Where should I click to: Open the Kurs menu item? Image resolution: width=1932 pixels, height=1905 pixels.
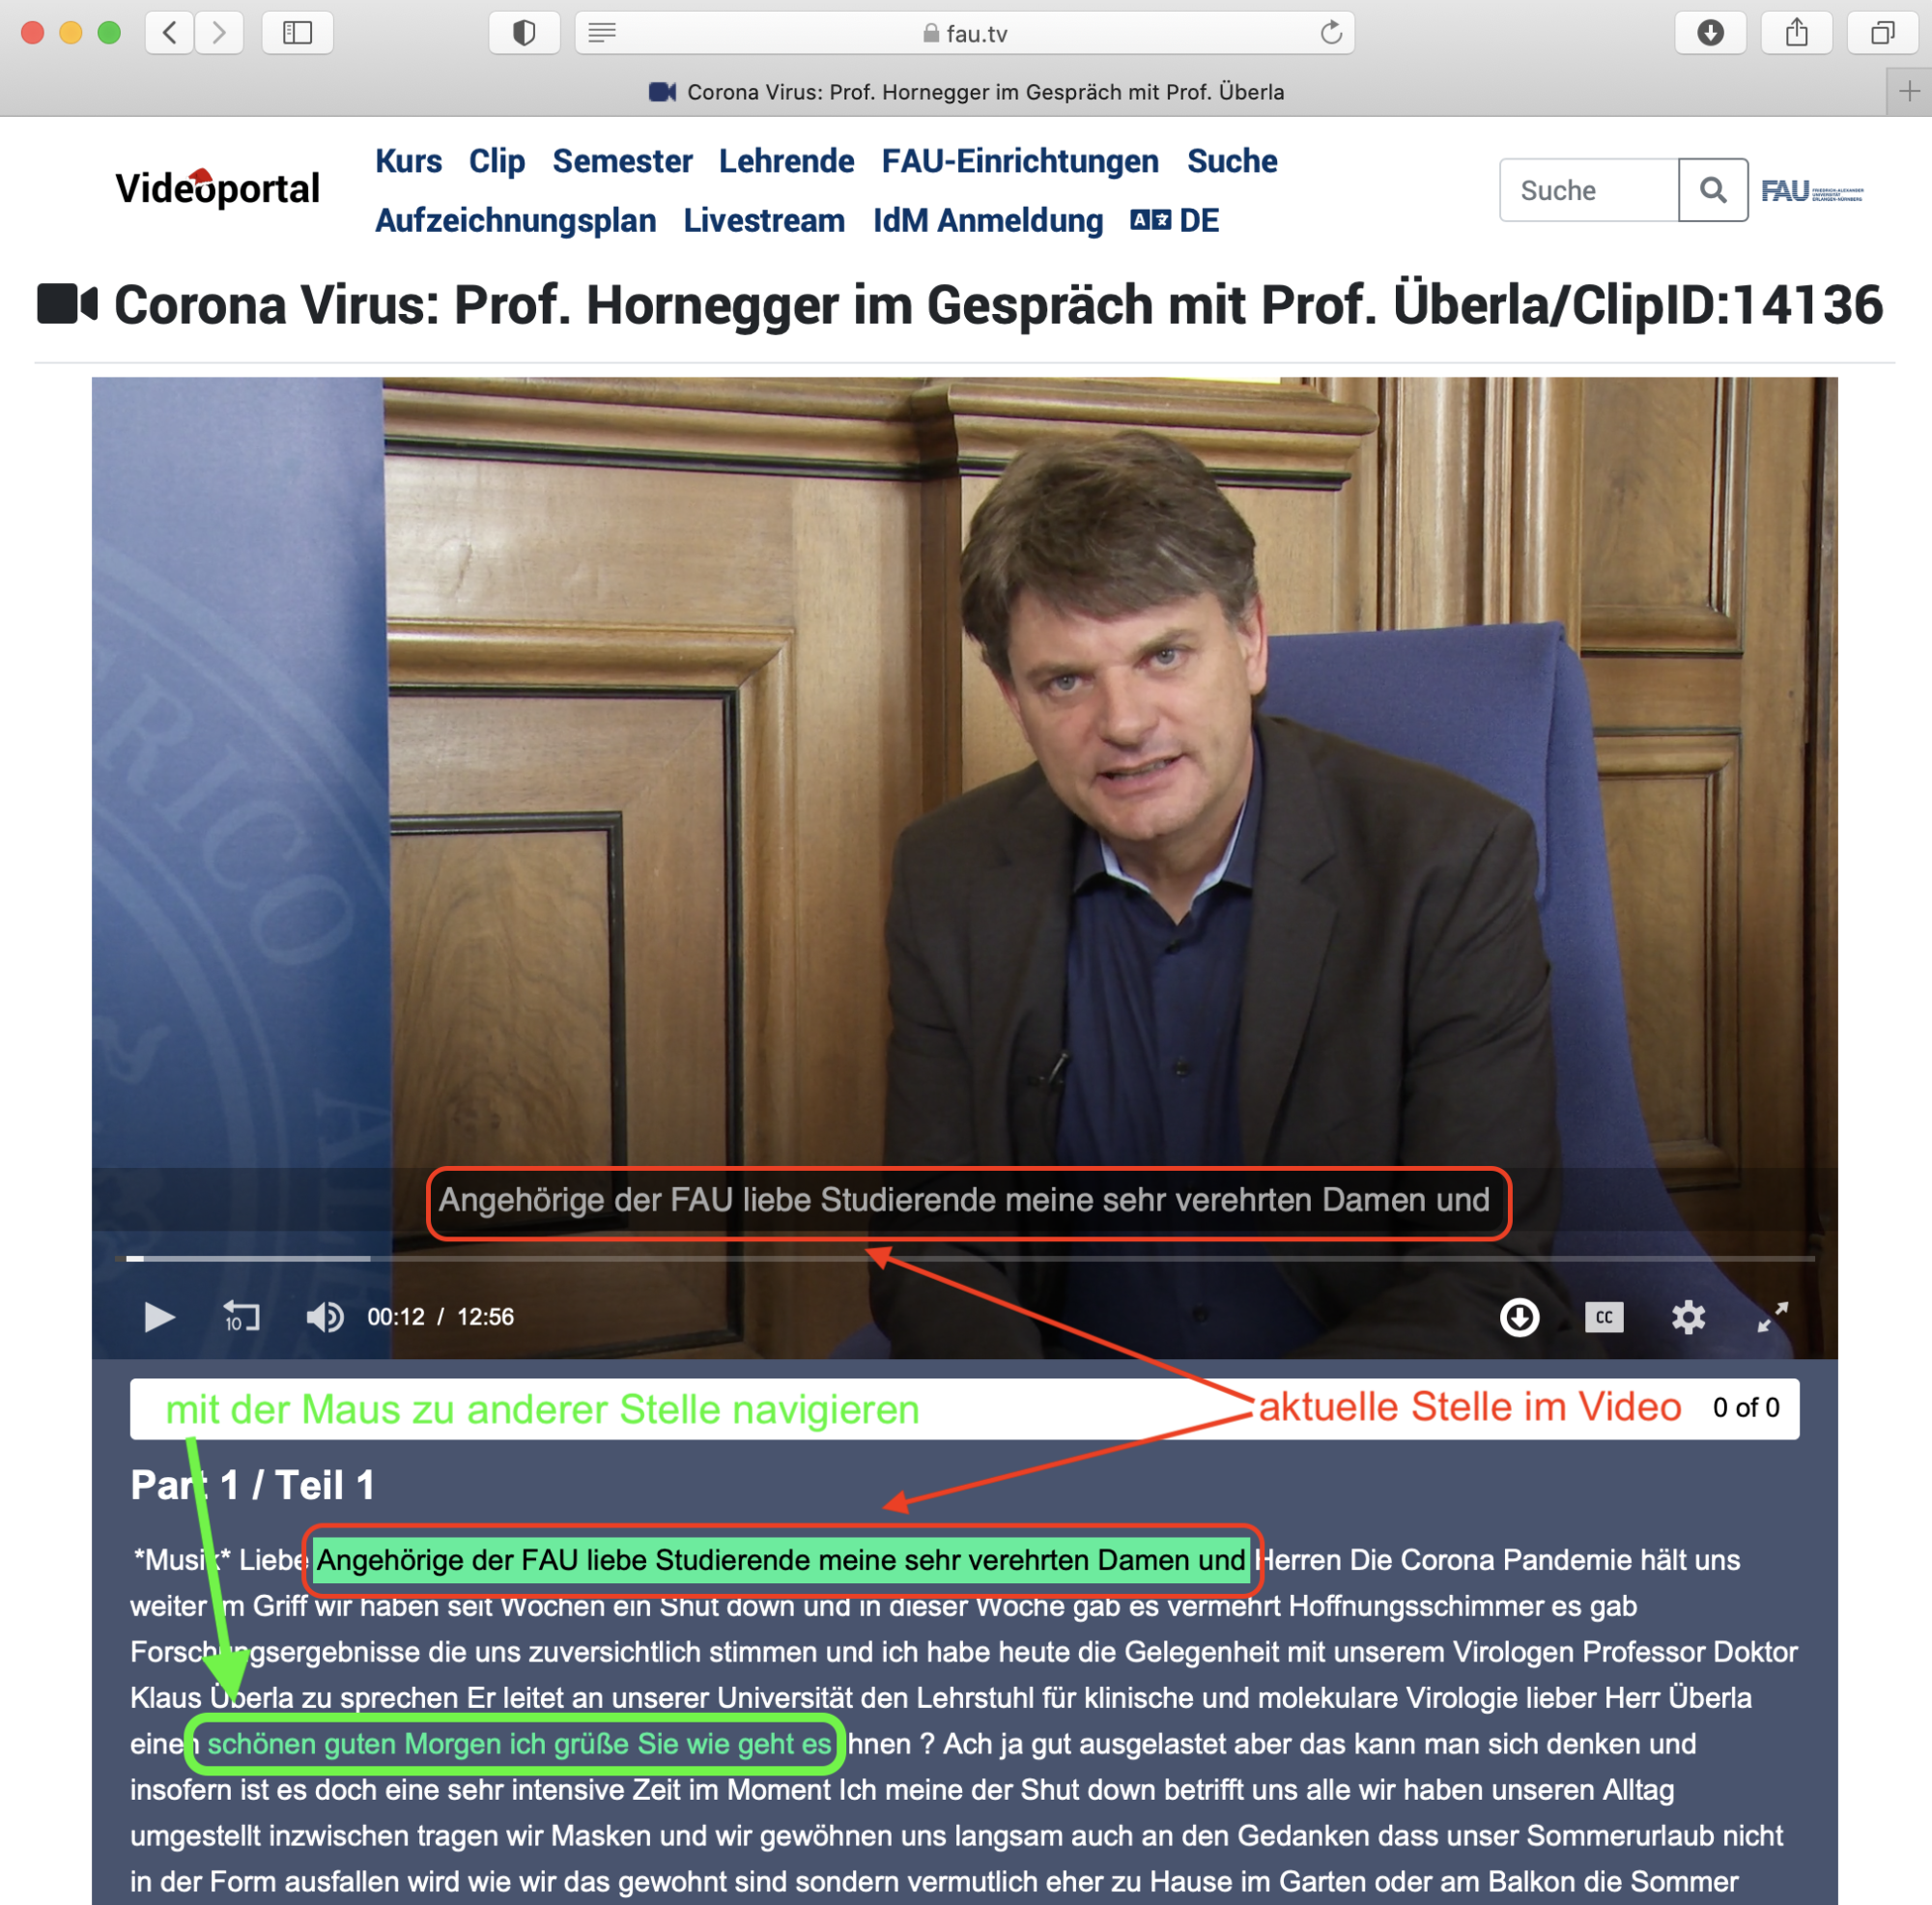pos(408,161)
